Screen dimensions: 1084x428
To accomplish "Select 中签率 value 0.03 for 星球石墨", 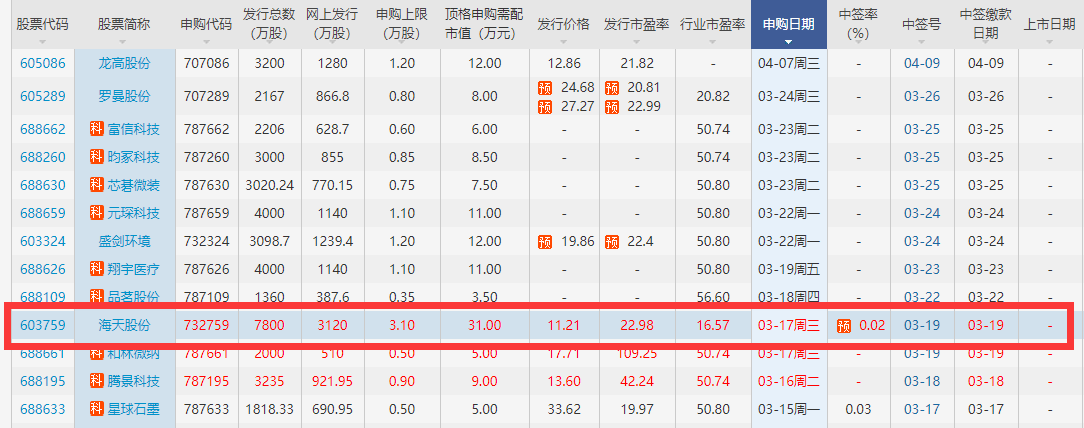I will [x=857, y=409].
